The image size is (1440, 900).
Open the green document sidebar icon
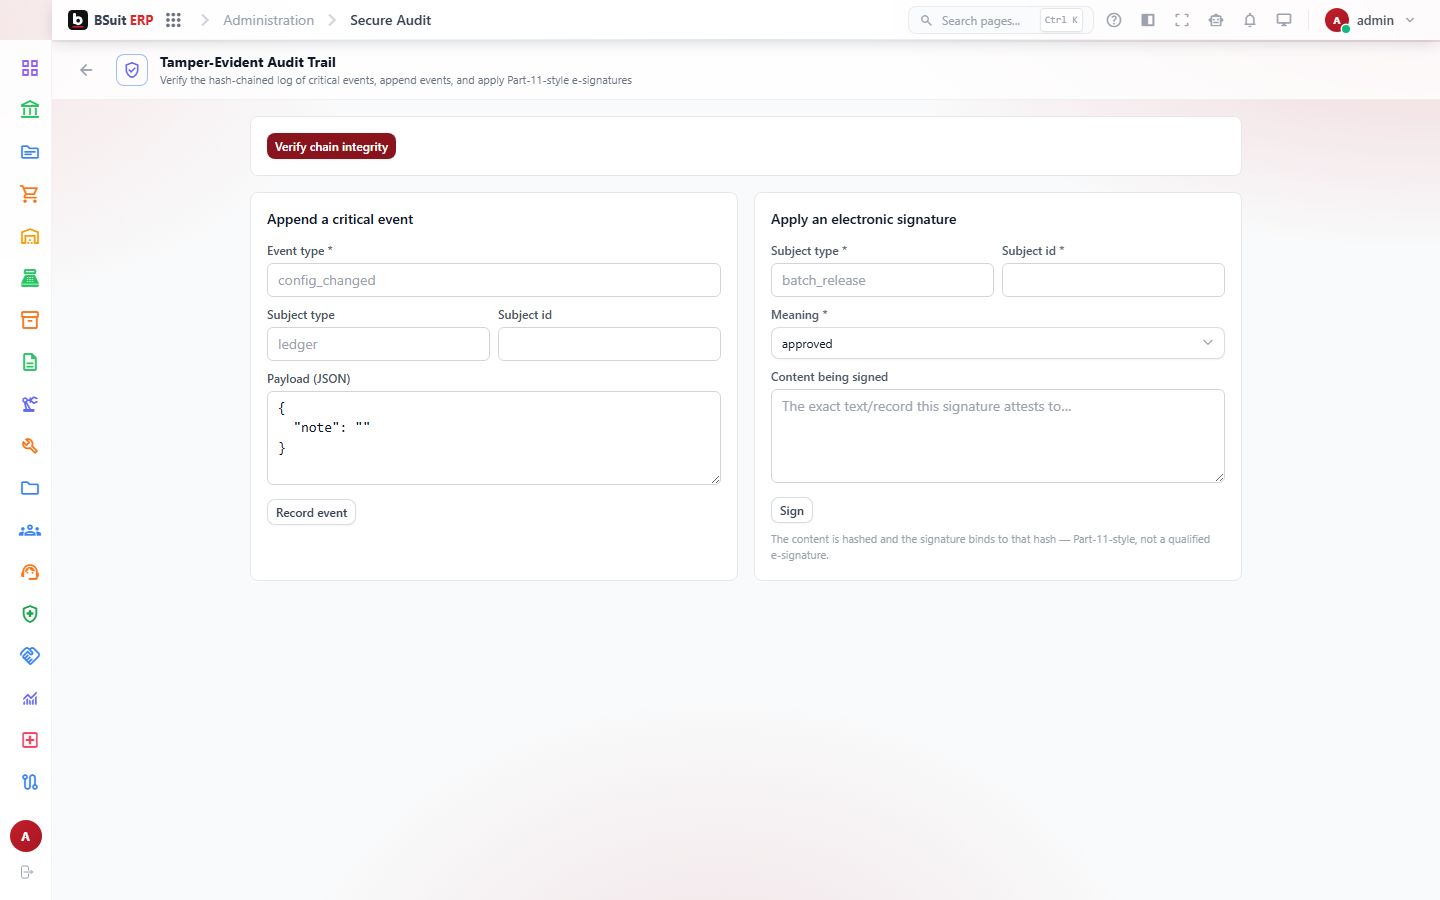click(30, 362)
